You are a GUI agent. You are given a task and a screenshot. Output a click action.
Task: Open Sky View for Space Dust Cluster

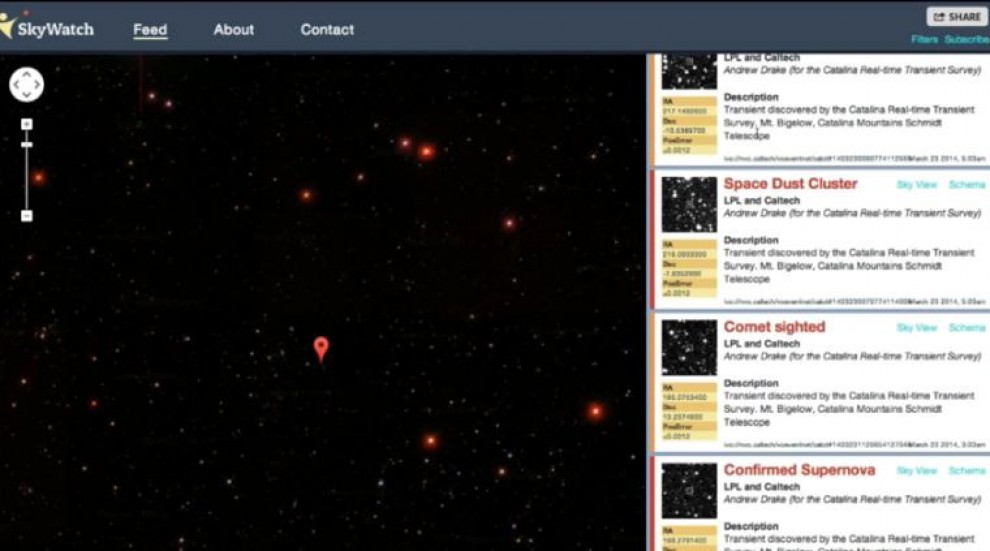[917, 185]
